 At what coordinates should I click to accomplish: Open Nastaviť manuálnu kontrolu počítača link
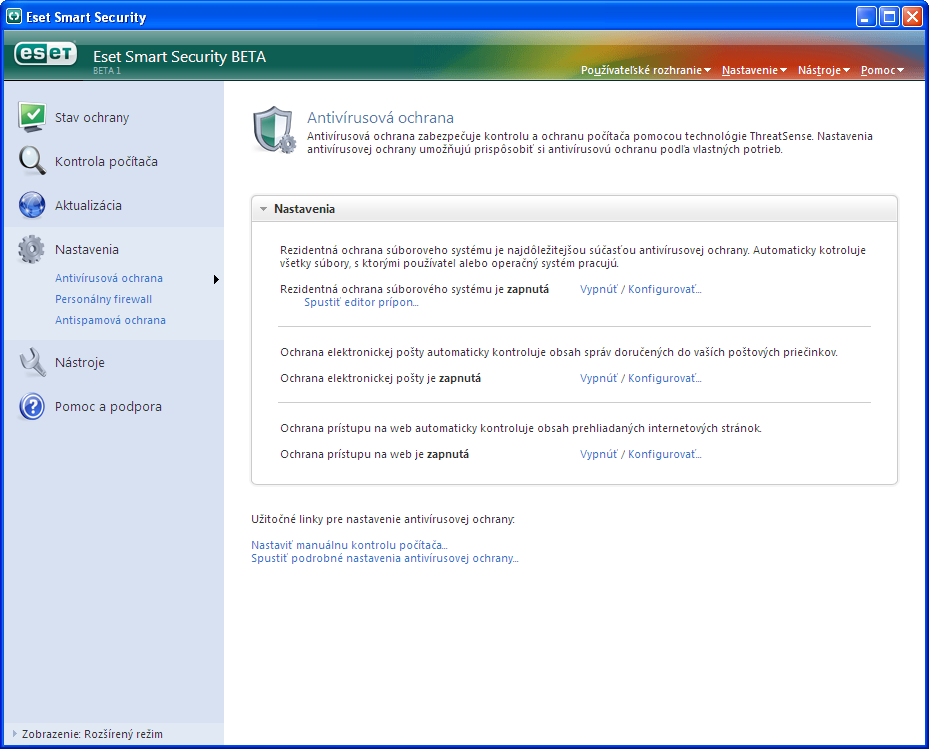click(349, 545)
